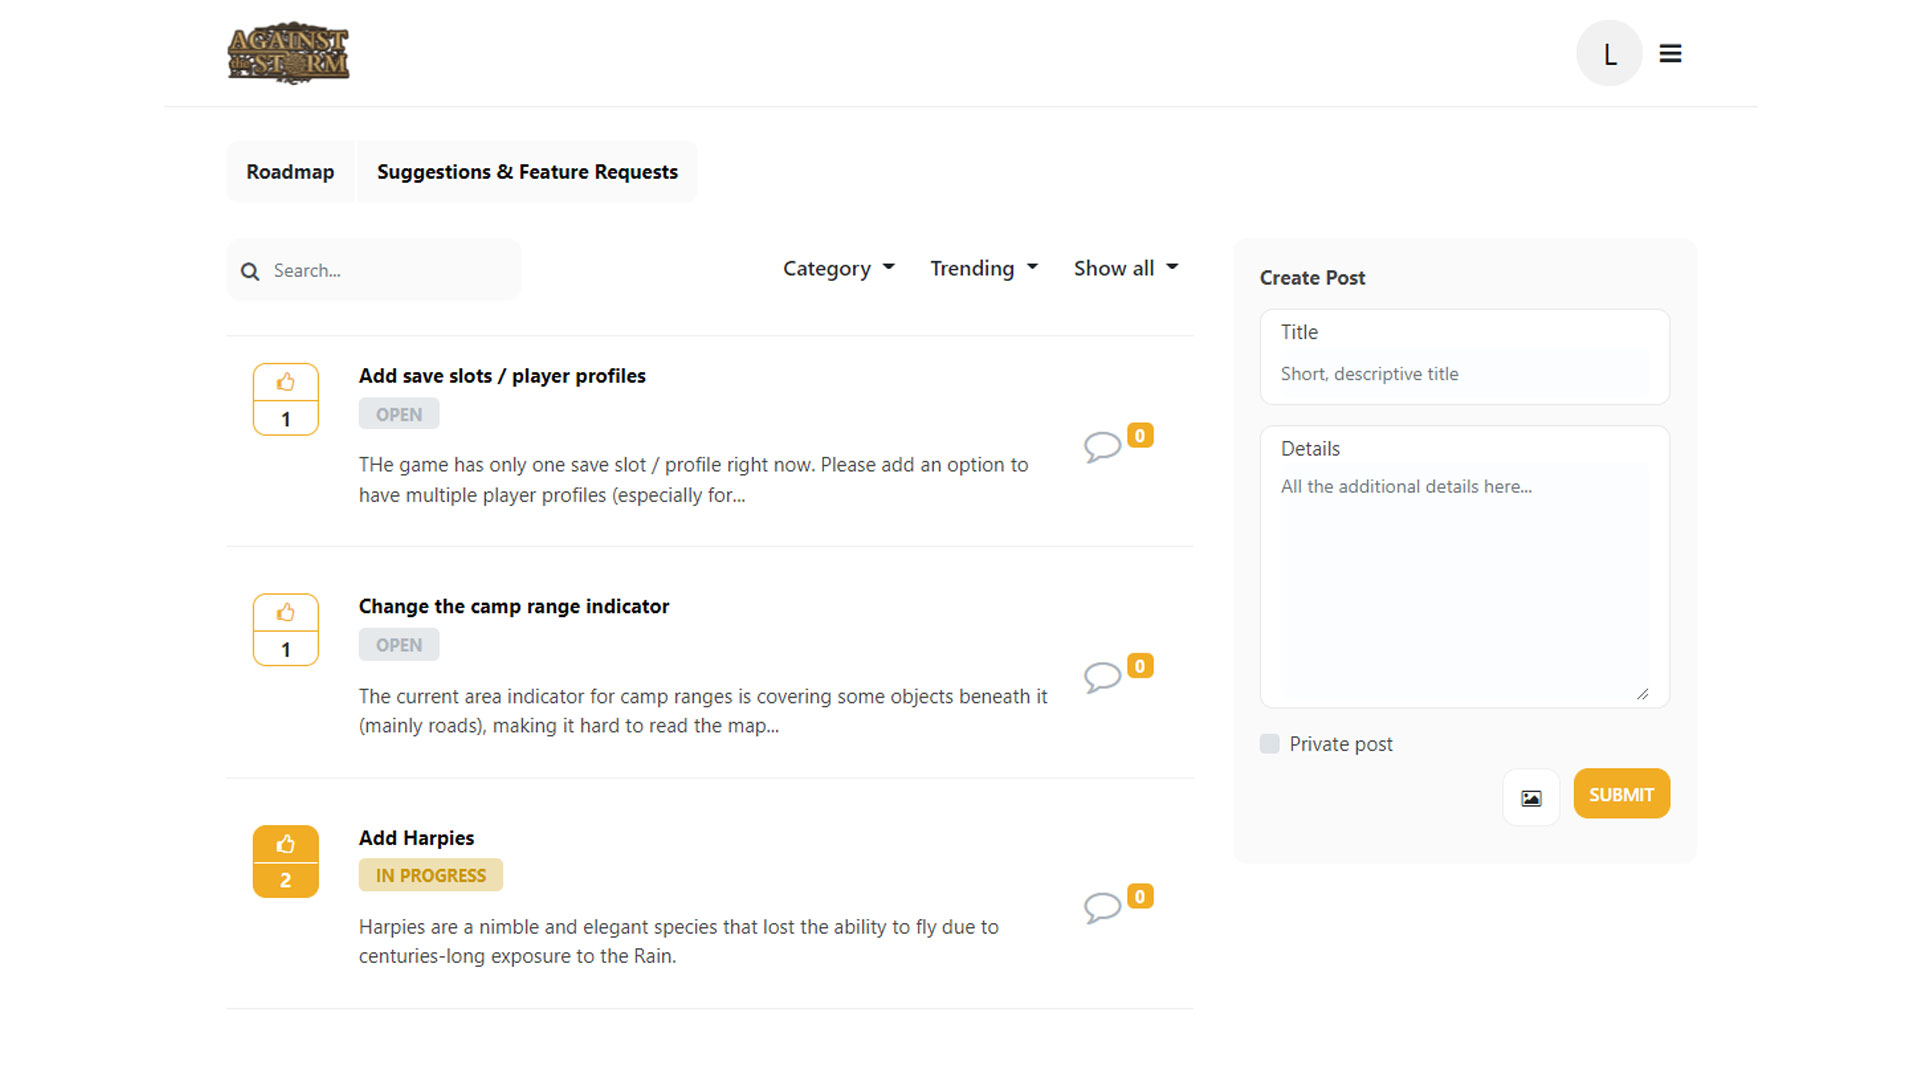The image size is (1920, 1080).
Task: Open the Trending sort dropdown
Action: 984,268
